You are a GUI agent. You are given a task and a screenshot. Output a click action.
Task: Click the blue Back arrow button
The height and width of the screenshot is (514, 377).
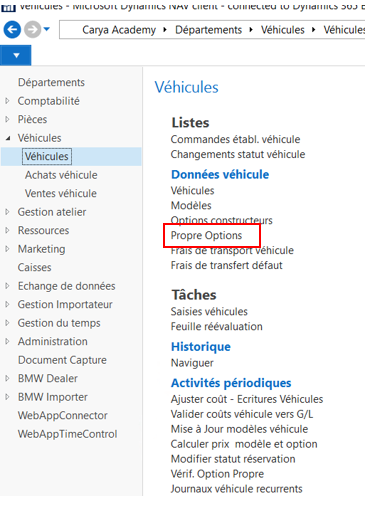click(x=12, y=30)
